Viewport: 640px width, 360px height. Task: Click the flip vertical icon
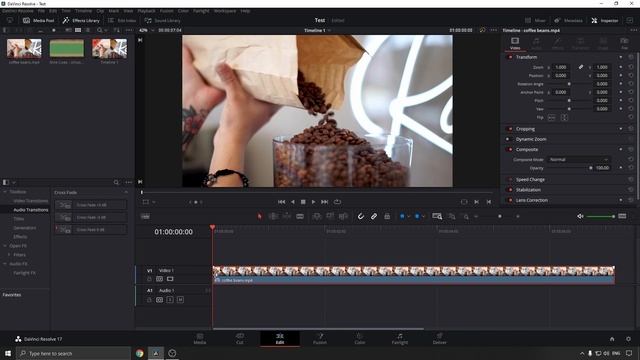pos(564,118)
